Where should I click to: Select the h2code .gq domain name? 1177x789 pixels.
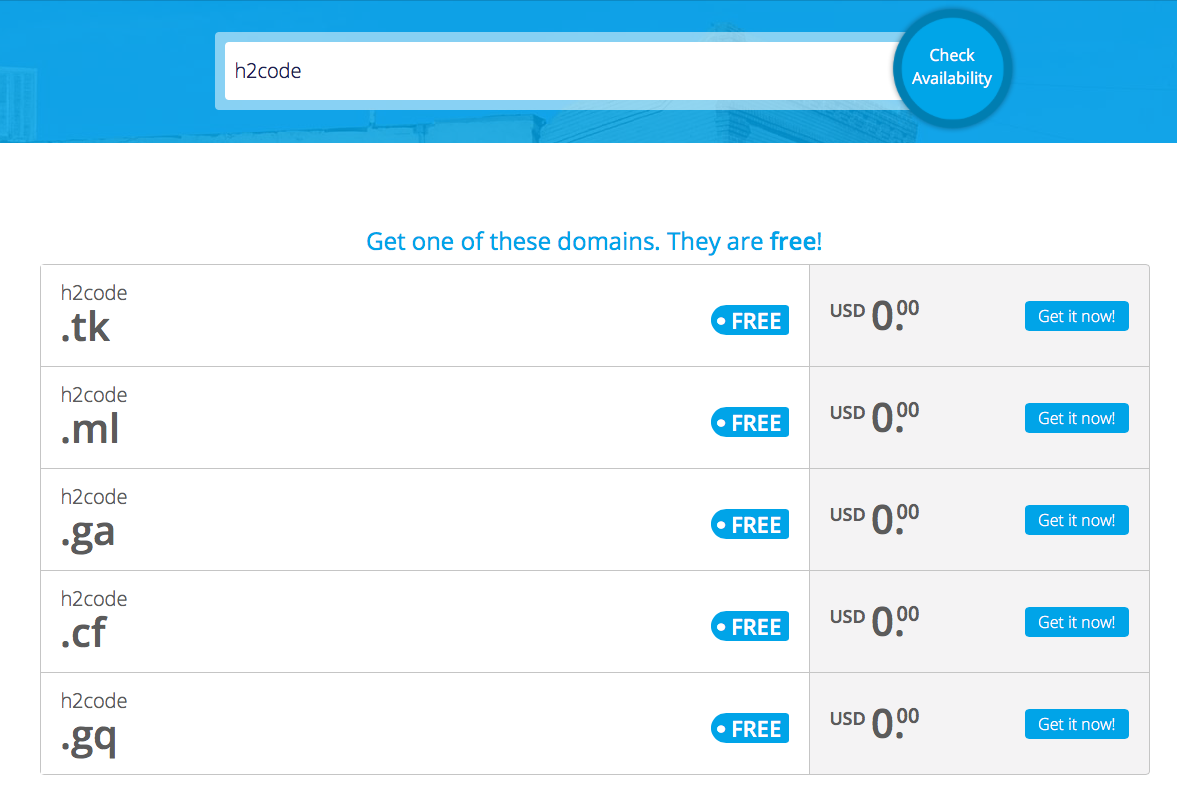coord(93,723)
